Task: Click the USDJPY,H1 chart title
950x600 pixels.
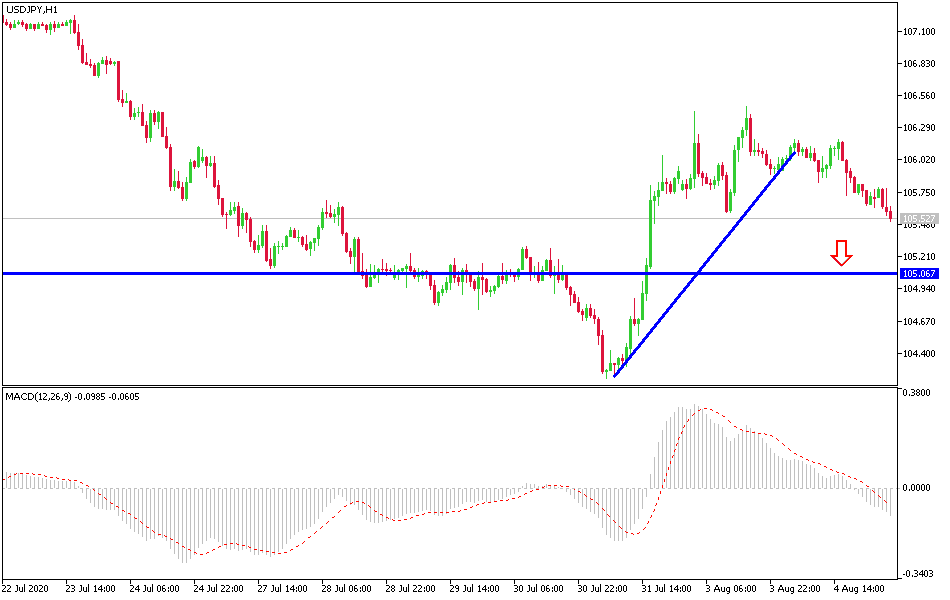Action: 32,10
